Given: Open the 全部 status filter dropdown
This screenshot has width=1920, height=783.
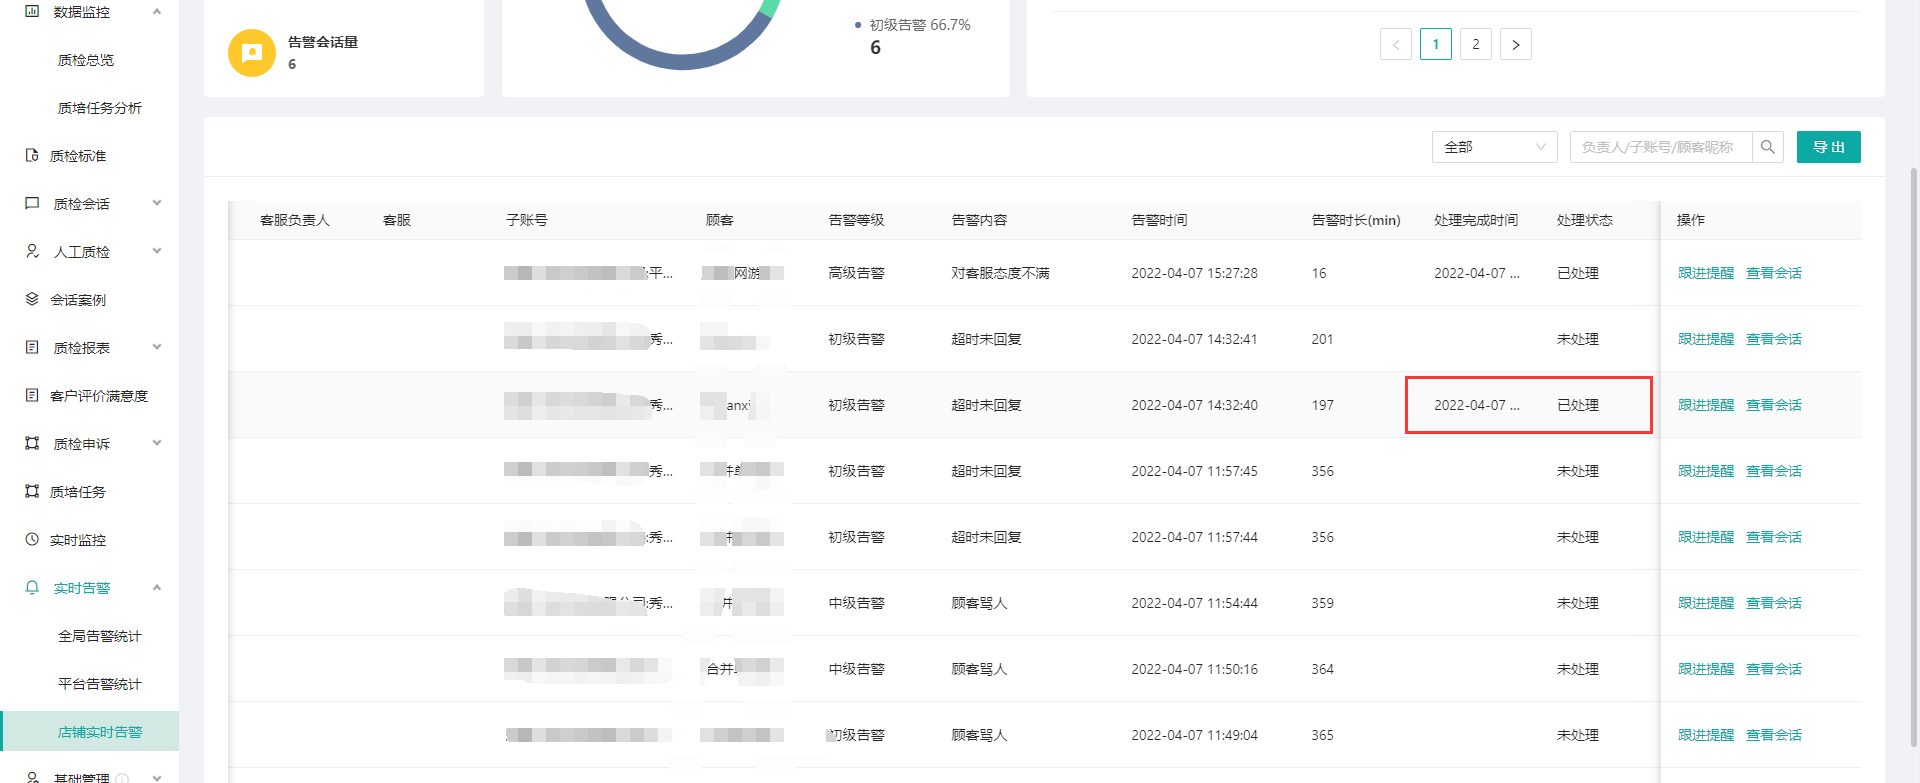Looking at the screenshot, I should (1495, 147).
